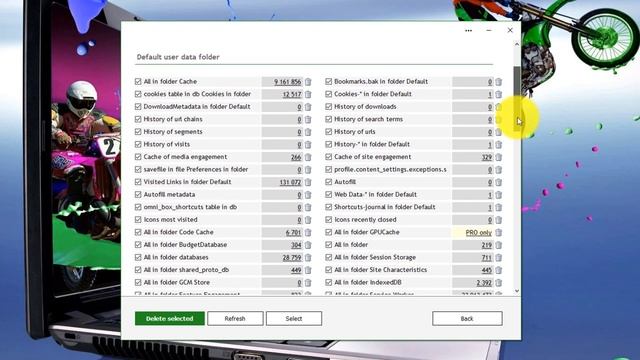Uncheck History of downloads checkbox
Screen dimensions: 640x360
pyautogui.click(x=329, y=107)
